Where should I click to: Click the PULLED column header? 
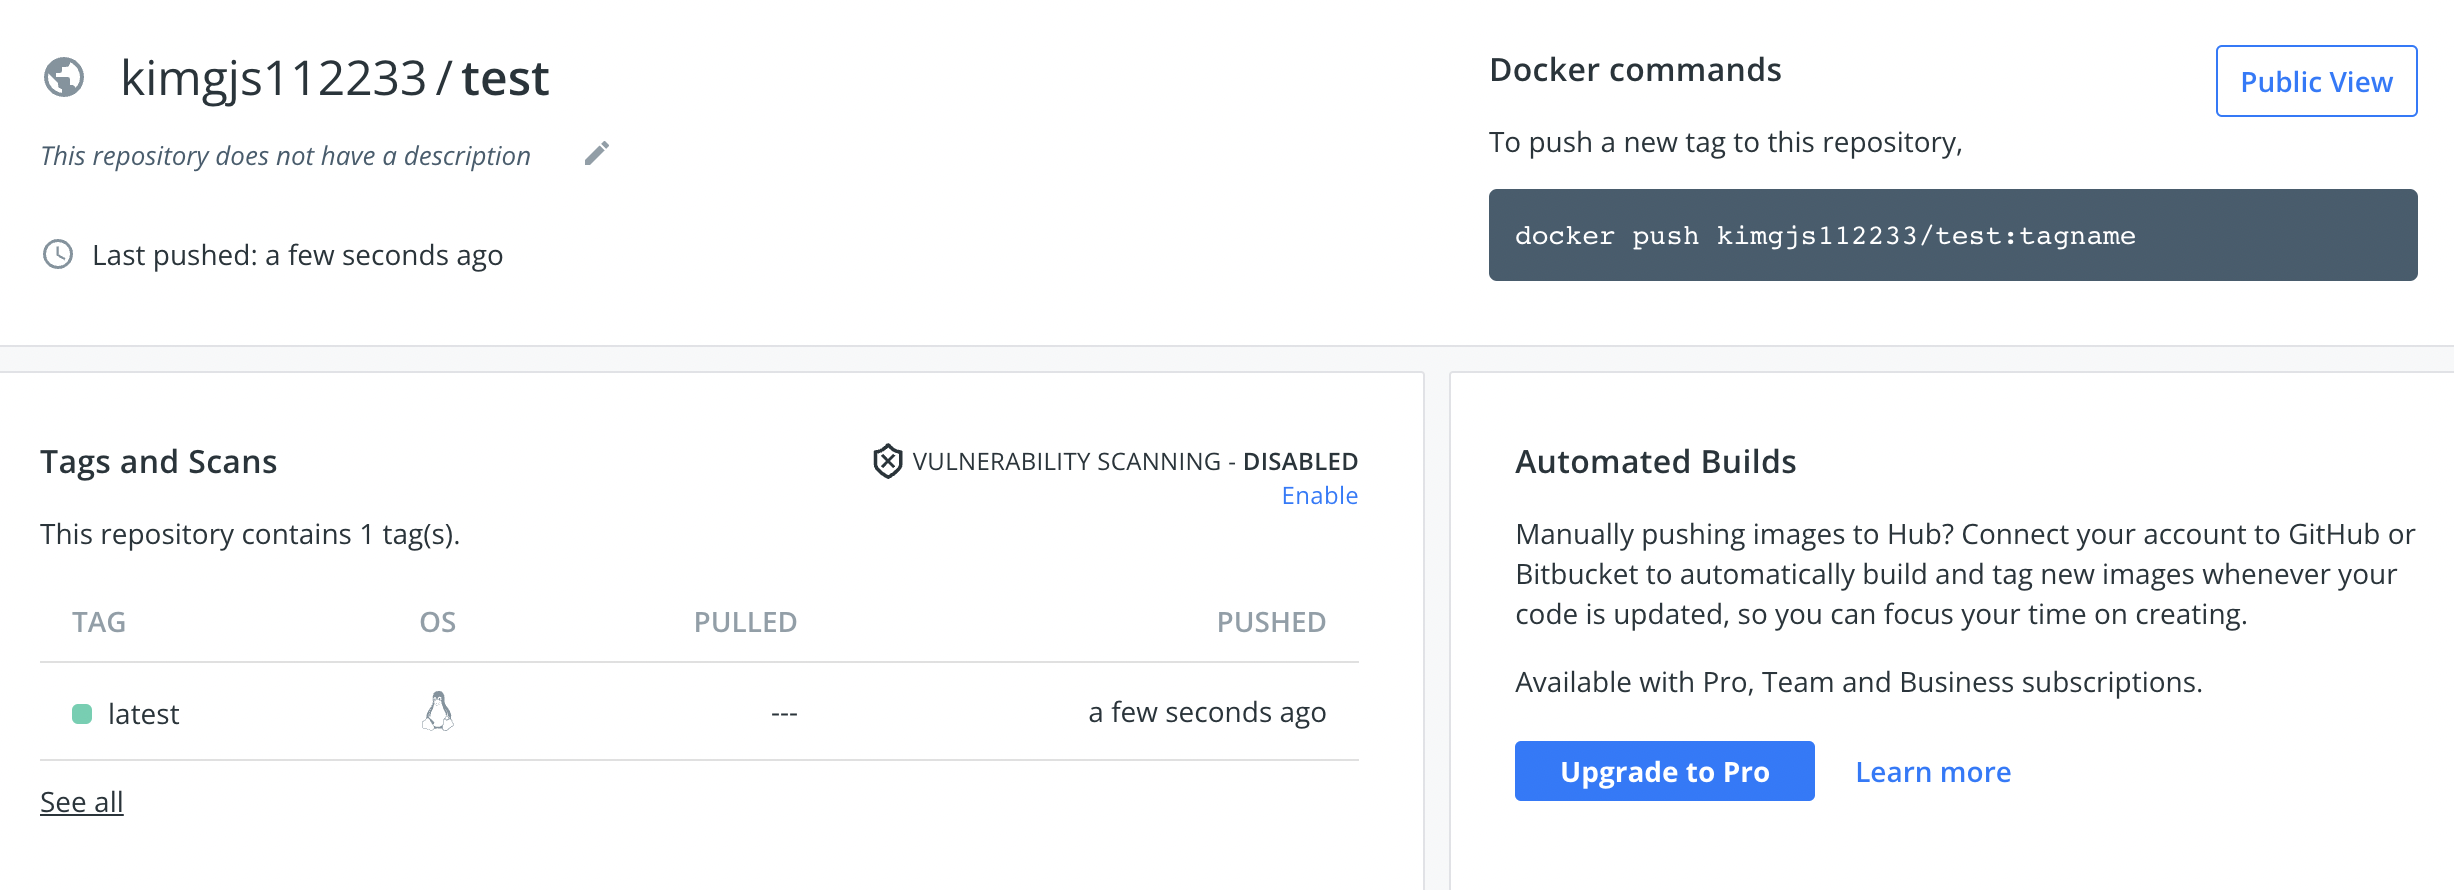coord(746,622)
